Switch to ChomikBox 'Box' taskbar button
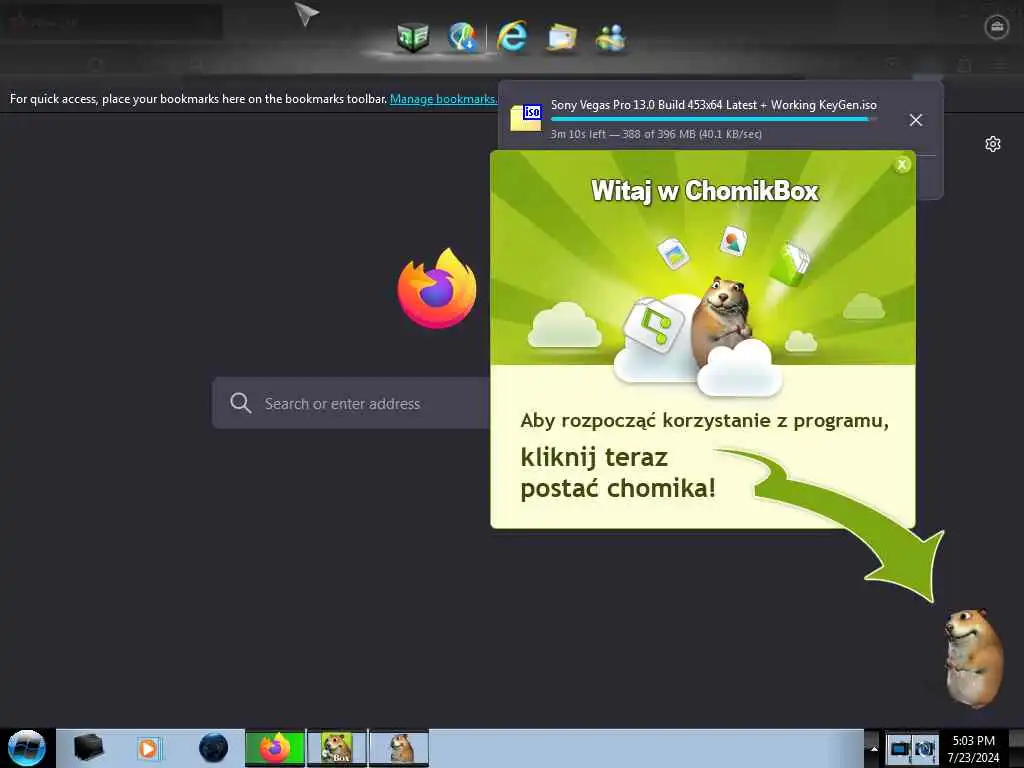Image resolution: width=1024 pixels, height=768 pixels. [x=337, y=748]
